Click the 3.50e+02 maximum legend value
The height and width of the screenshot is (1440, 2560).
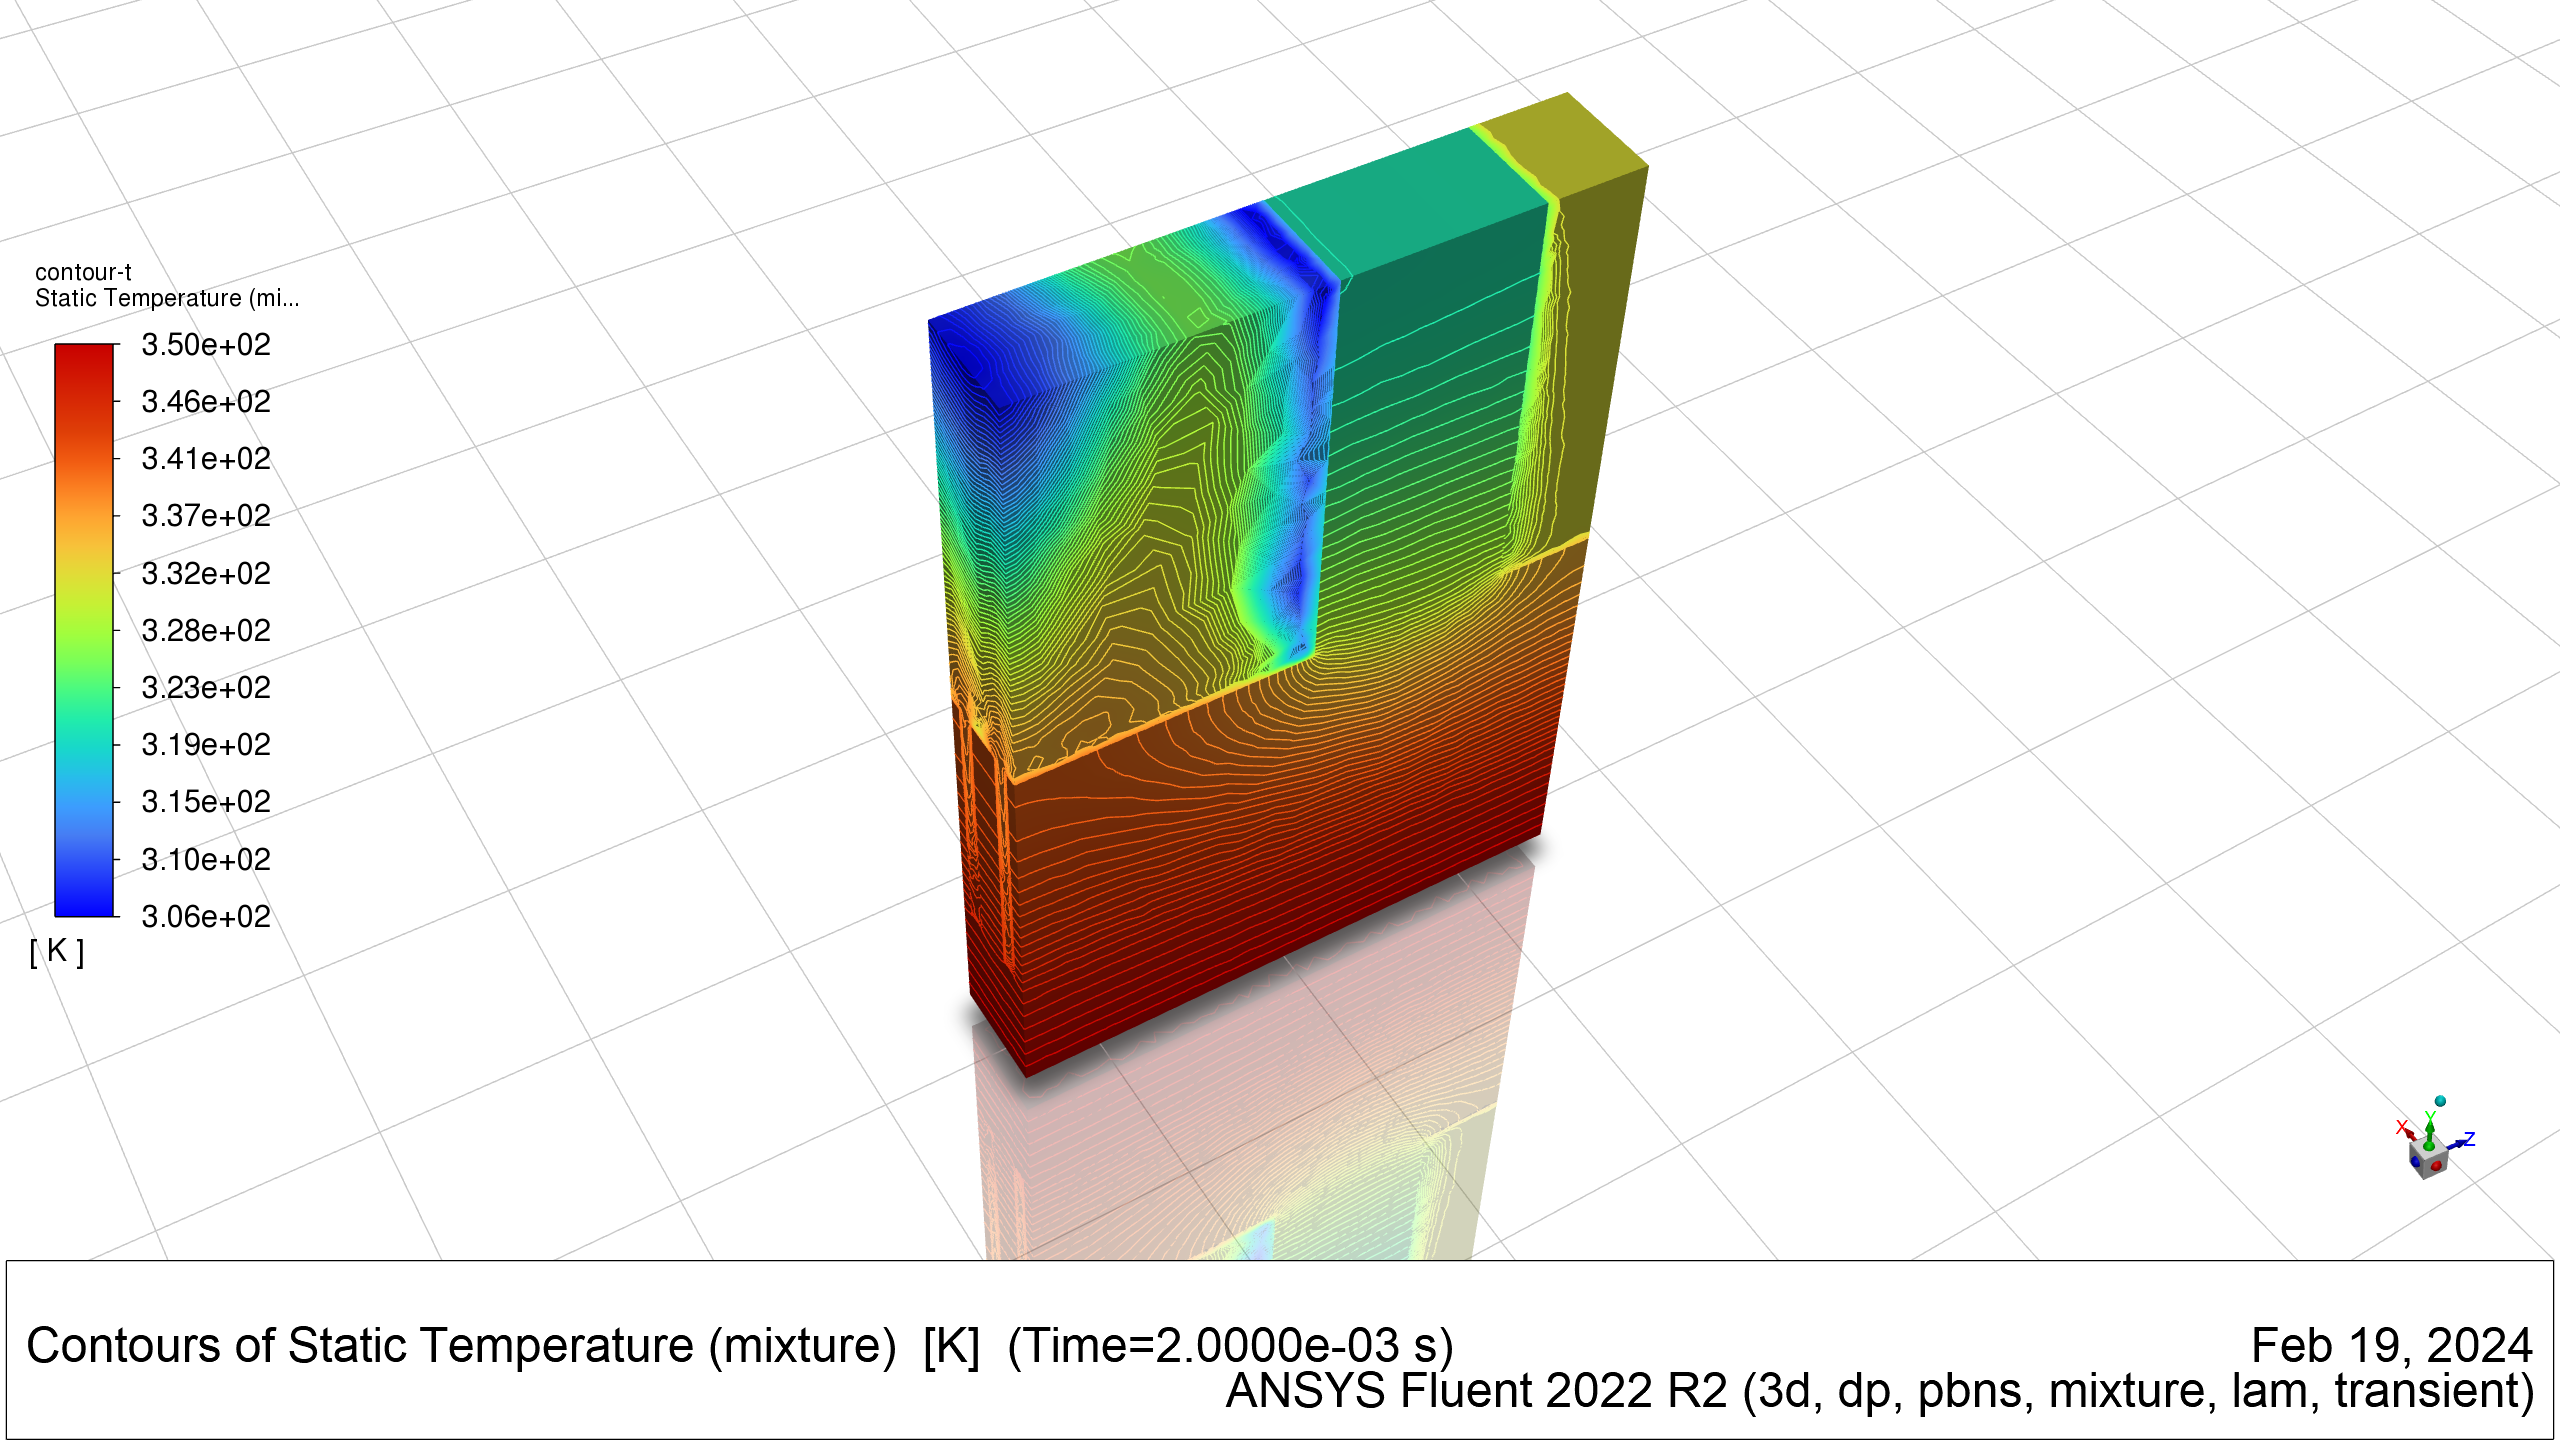click(206, 345)
